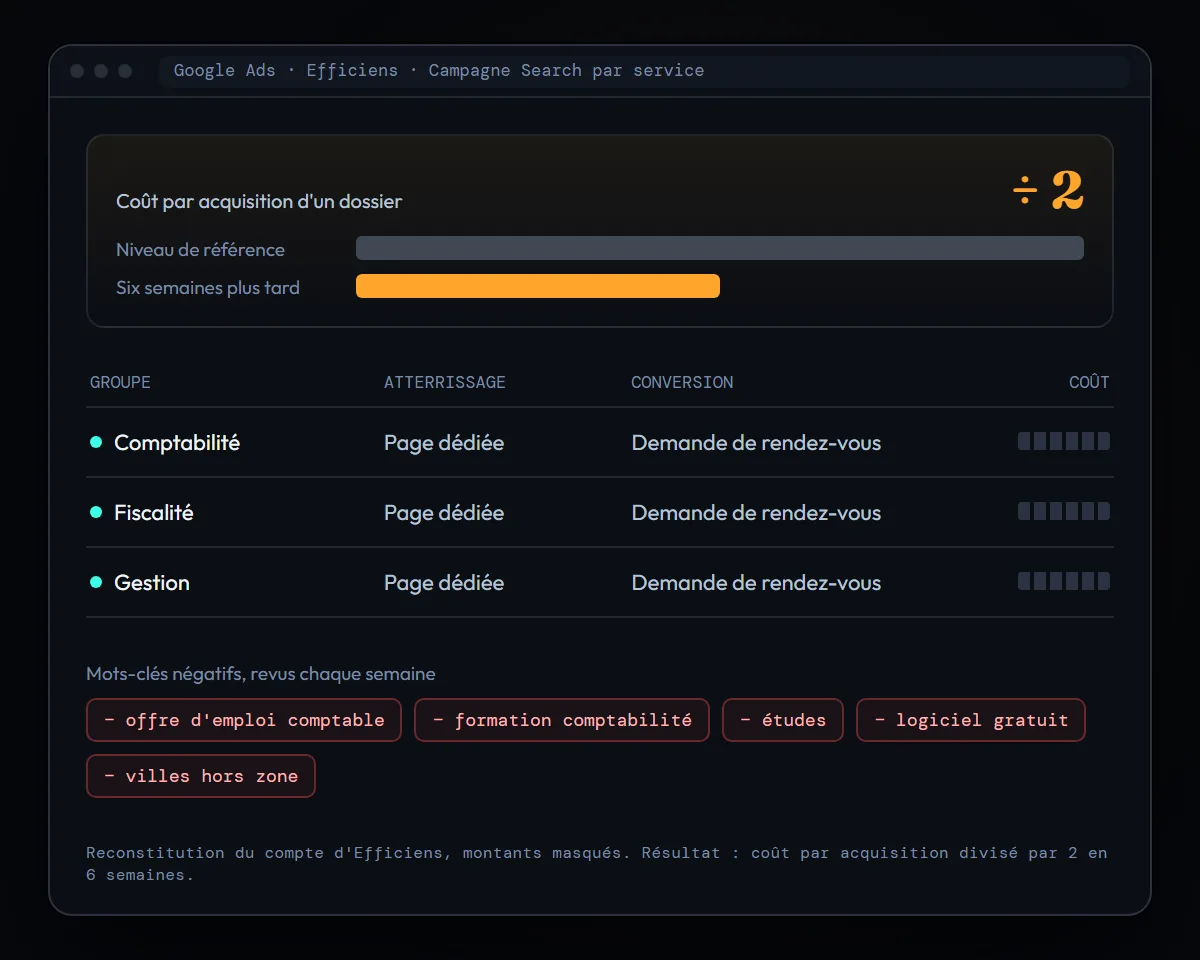Click the cyan dot beside Fiscalité

(x=96, y=512)
